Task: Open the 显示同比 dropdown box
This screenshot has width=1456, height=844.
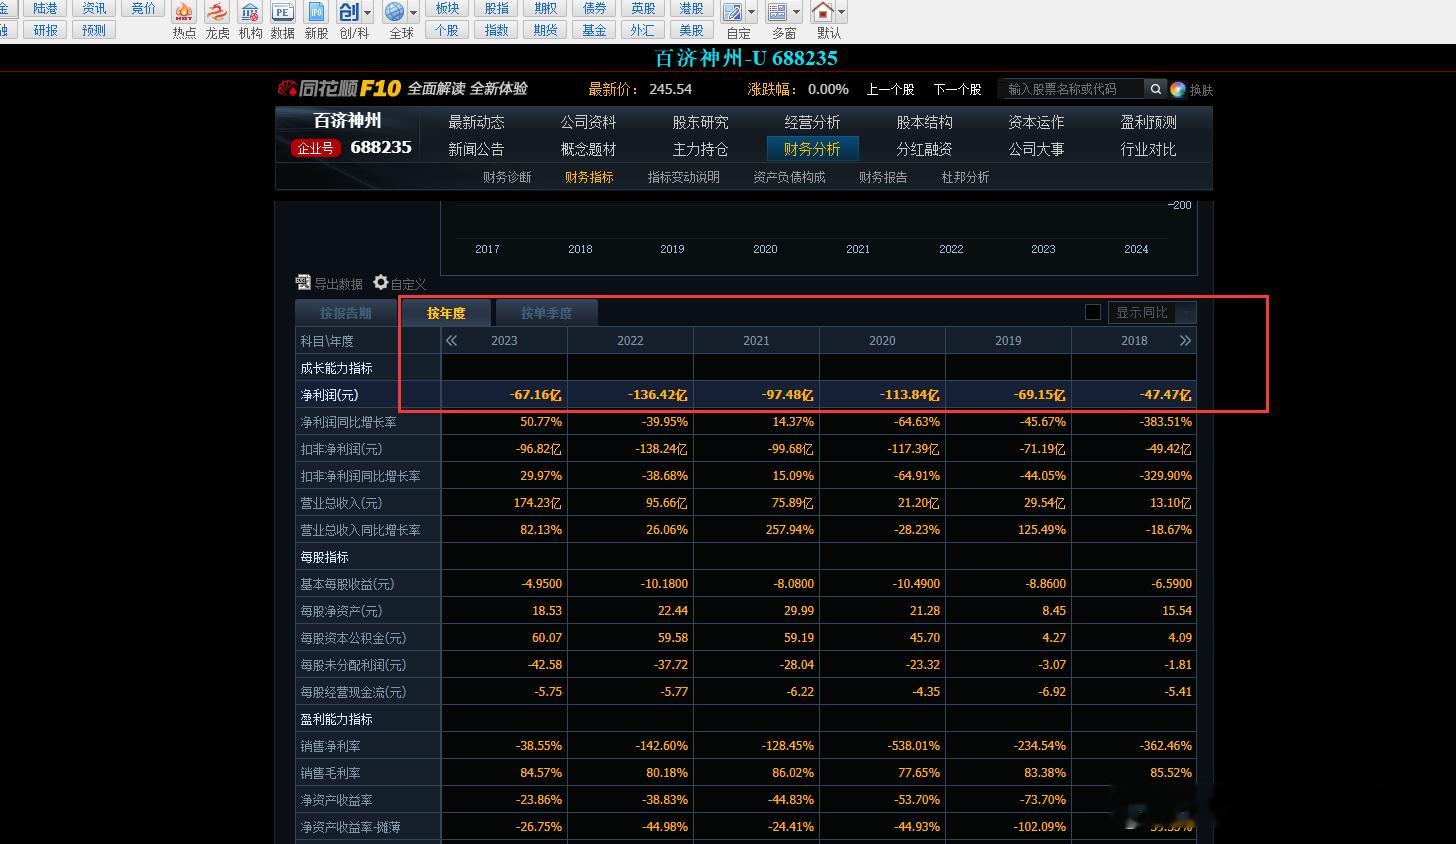Action: 1152,312
